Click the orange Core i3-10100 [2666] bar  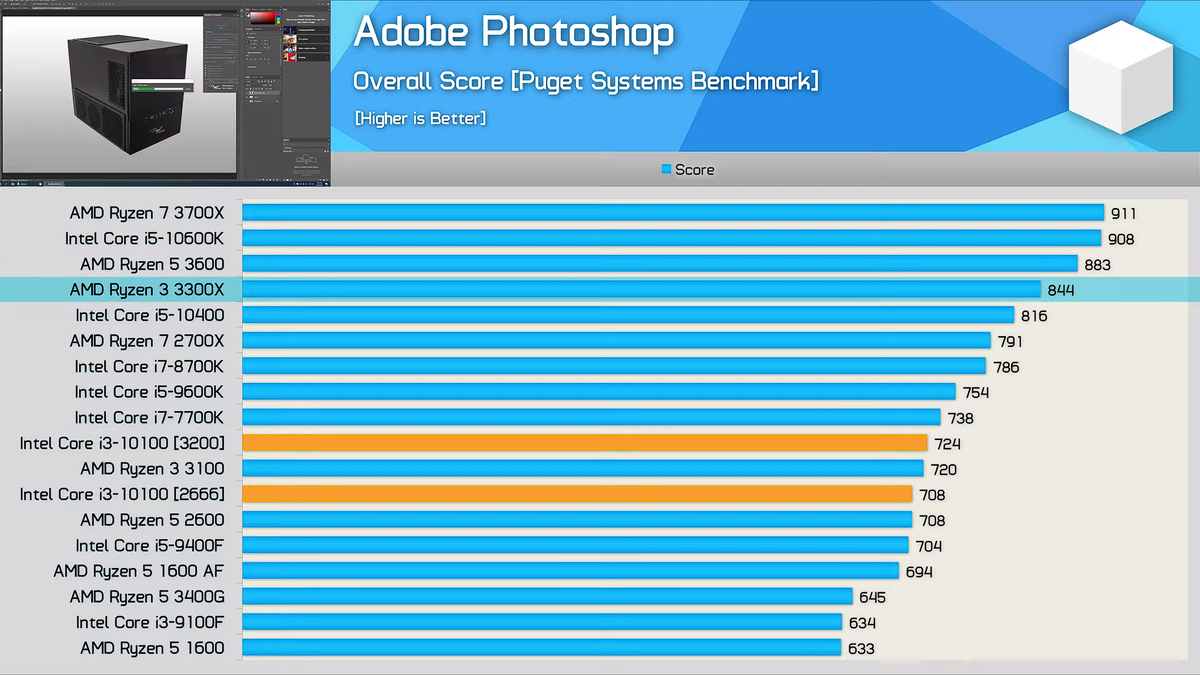tap(578, 494)
